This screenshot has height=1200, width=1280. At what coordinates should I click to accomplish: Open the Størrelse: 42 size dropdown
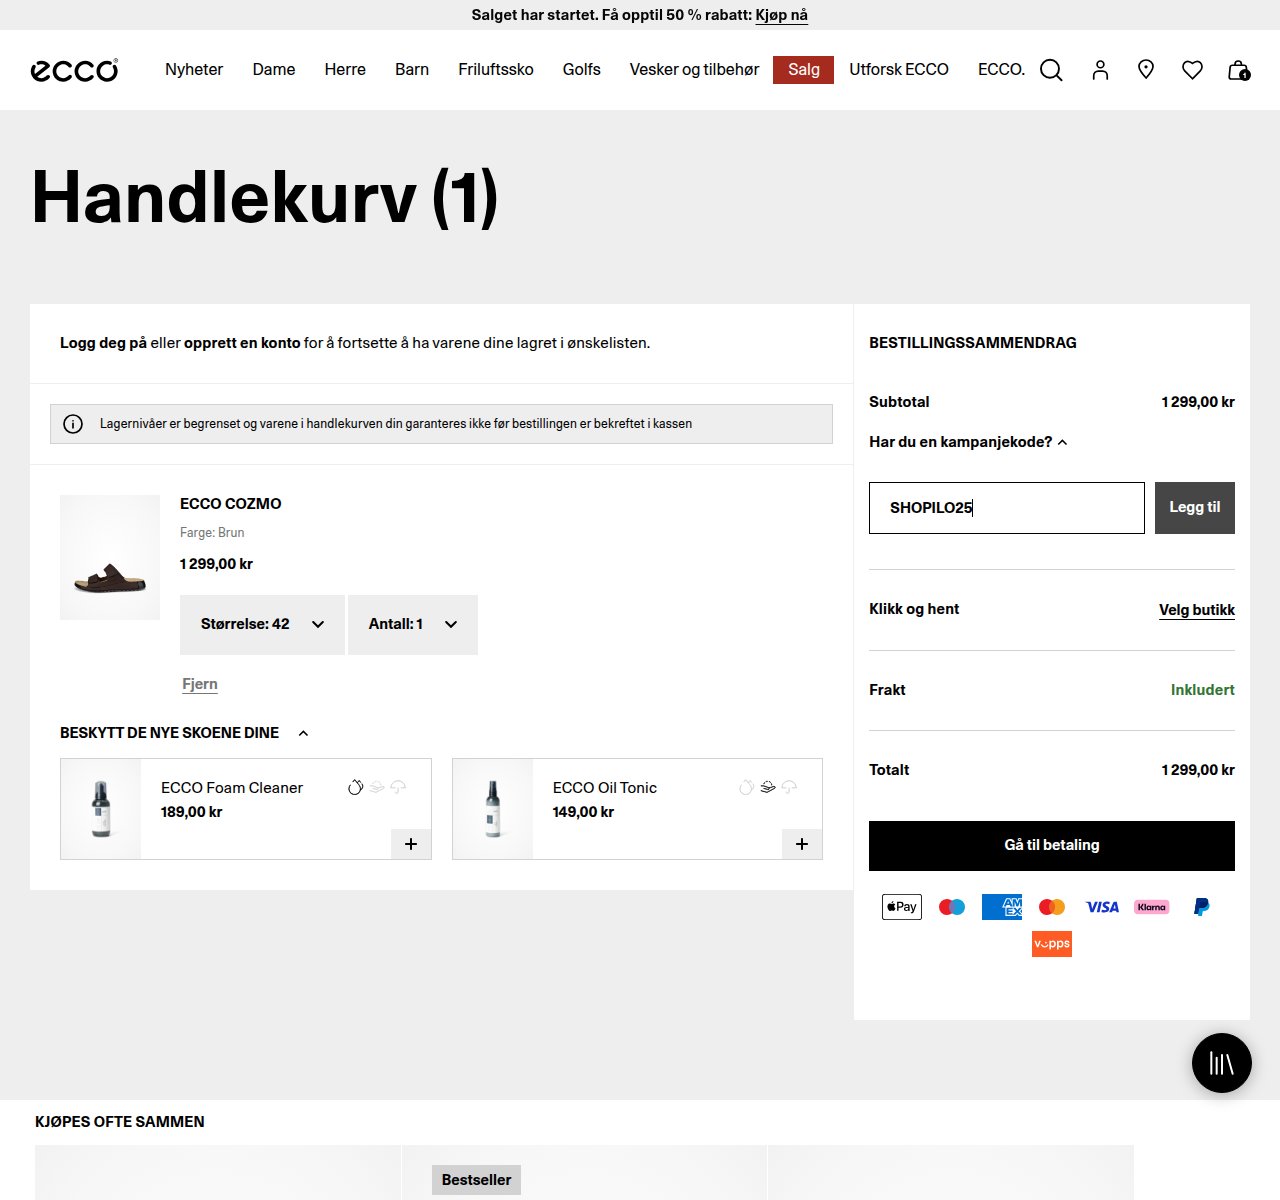click(262, 625)
